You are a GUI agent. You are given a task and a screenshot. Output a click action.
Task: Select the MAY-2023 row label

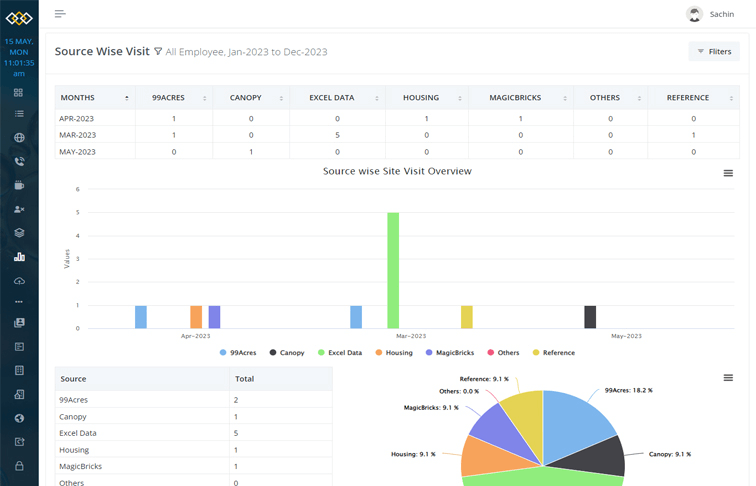click(77, 152)
